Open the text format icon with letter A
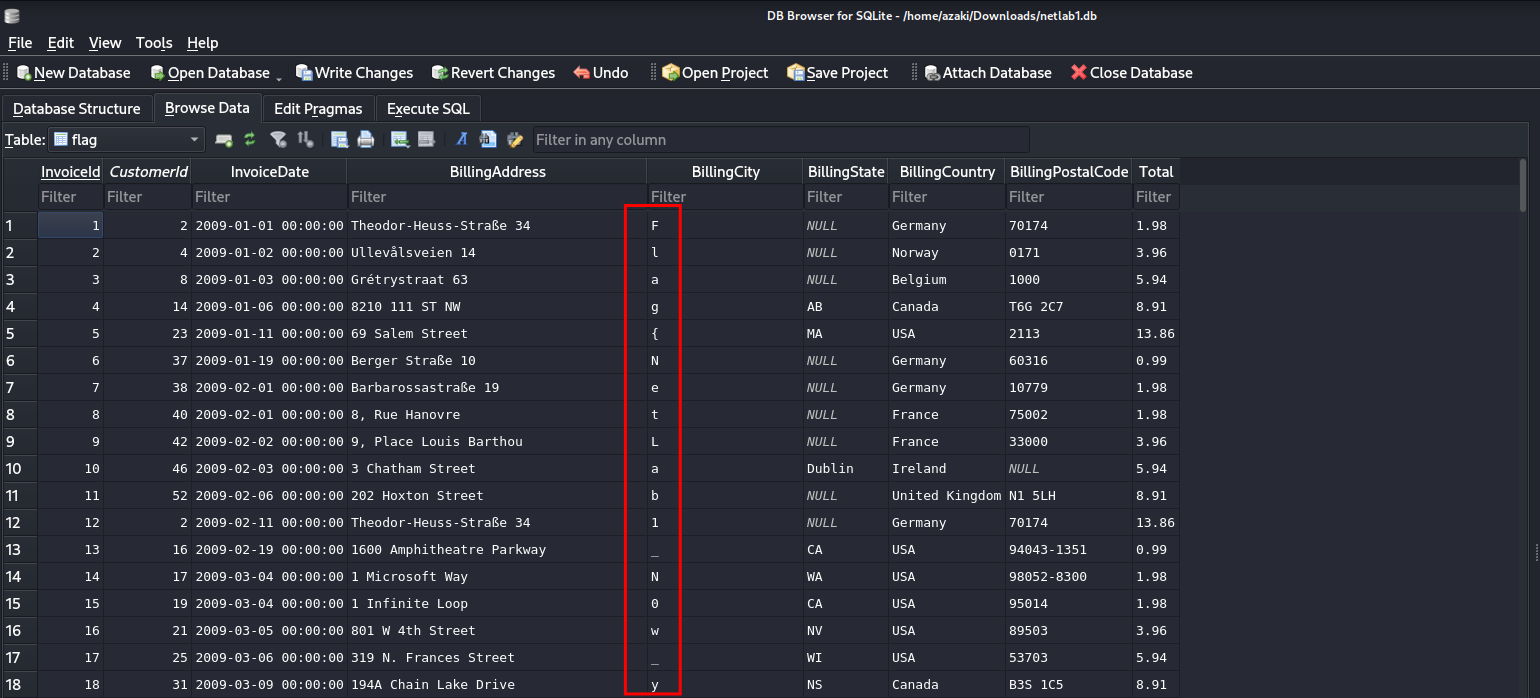The height and width of the screenshot is (698, 1540). point(462,140)
